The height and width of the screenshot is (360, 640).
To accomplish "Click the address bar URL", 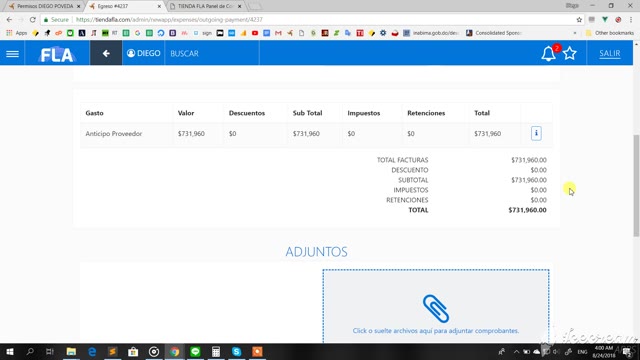I will pyautogui.click(x=169, y=20).
